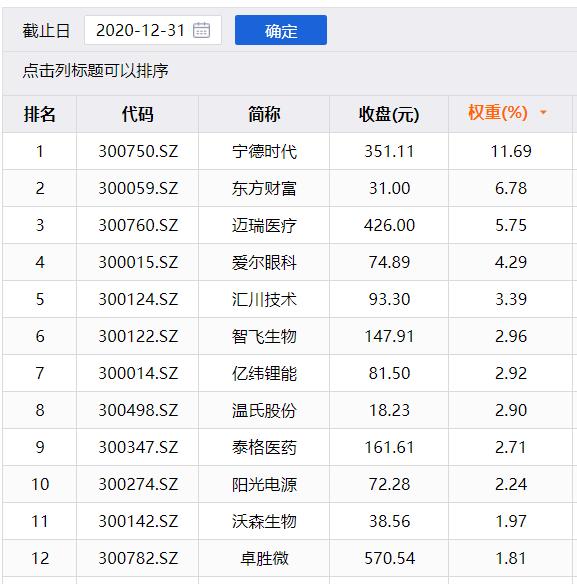The image size is (577, 584).
Task: Click weight value 2.24
Action: [x=511, y=484]
